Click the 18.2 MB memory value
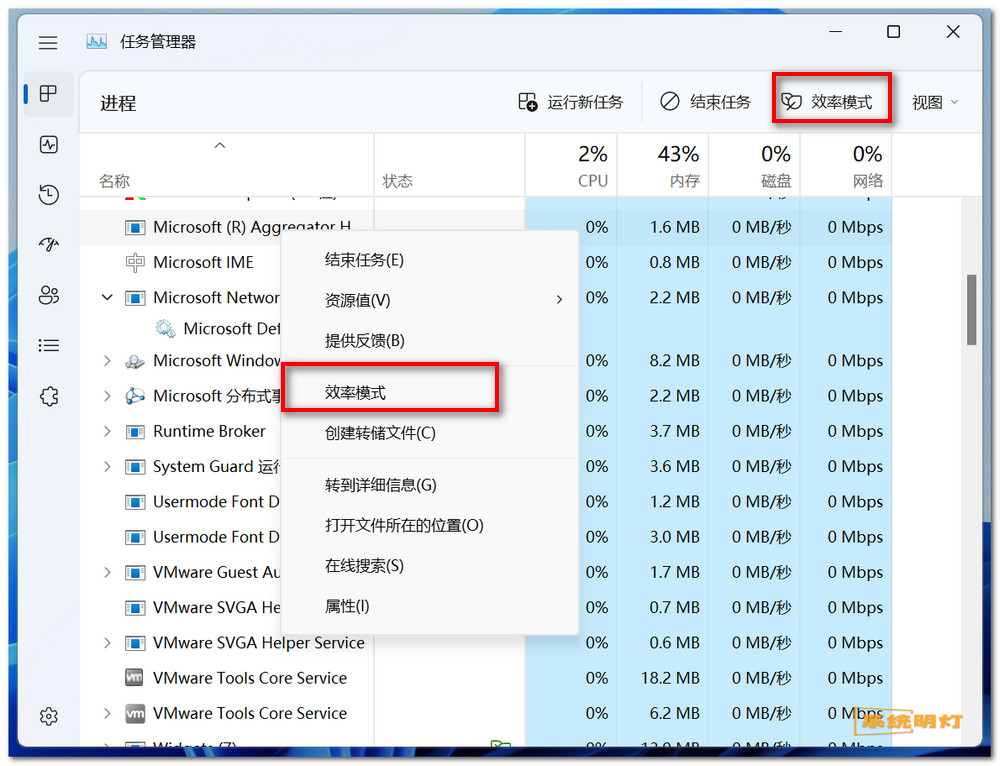This screenshot has width=1000, height=766. [670, 678]
